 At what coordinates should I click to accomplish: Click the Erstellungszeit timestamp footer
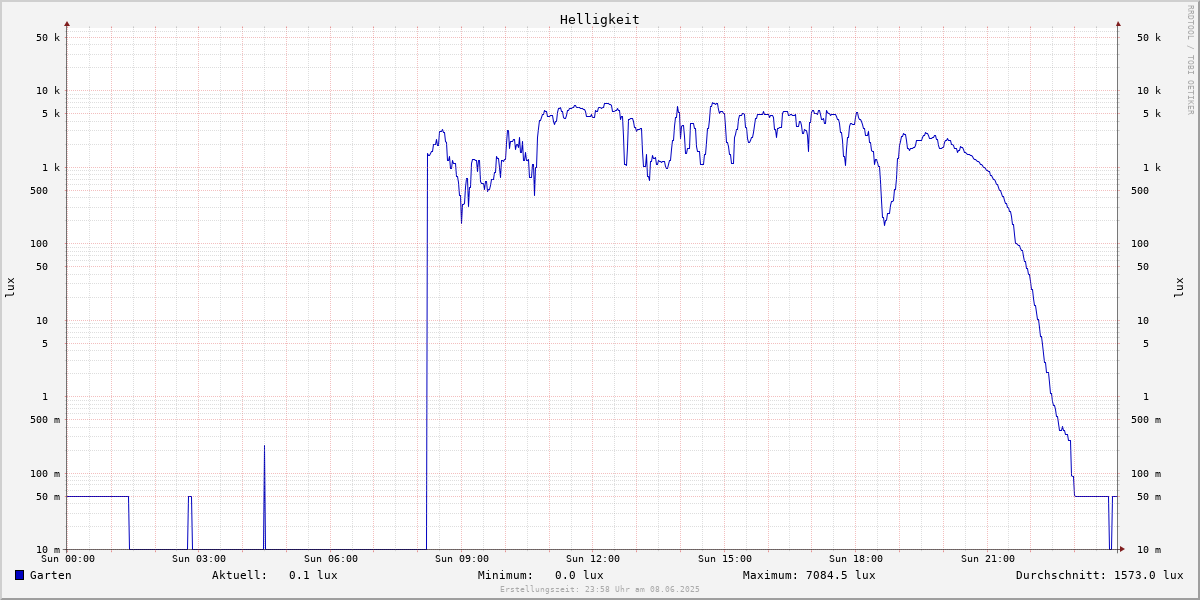click(x=600, y=590)
